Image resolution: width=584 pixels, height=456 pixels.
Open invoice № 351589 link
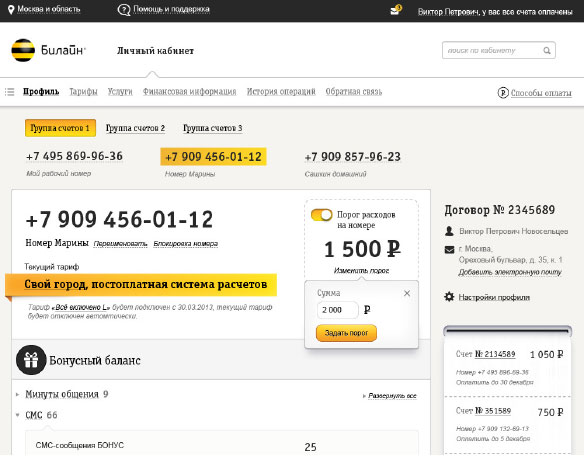[493, 411]
